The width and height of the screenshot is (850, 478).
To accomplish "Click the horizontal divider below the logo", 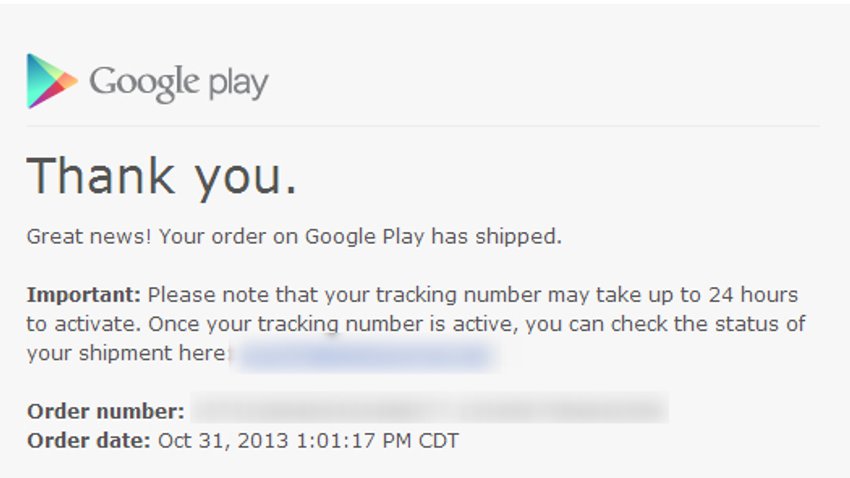I will click(423, 126).
